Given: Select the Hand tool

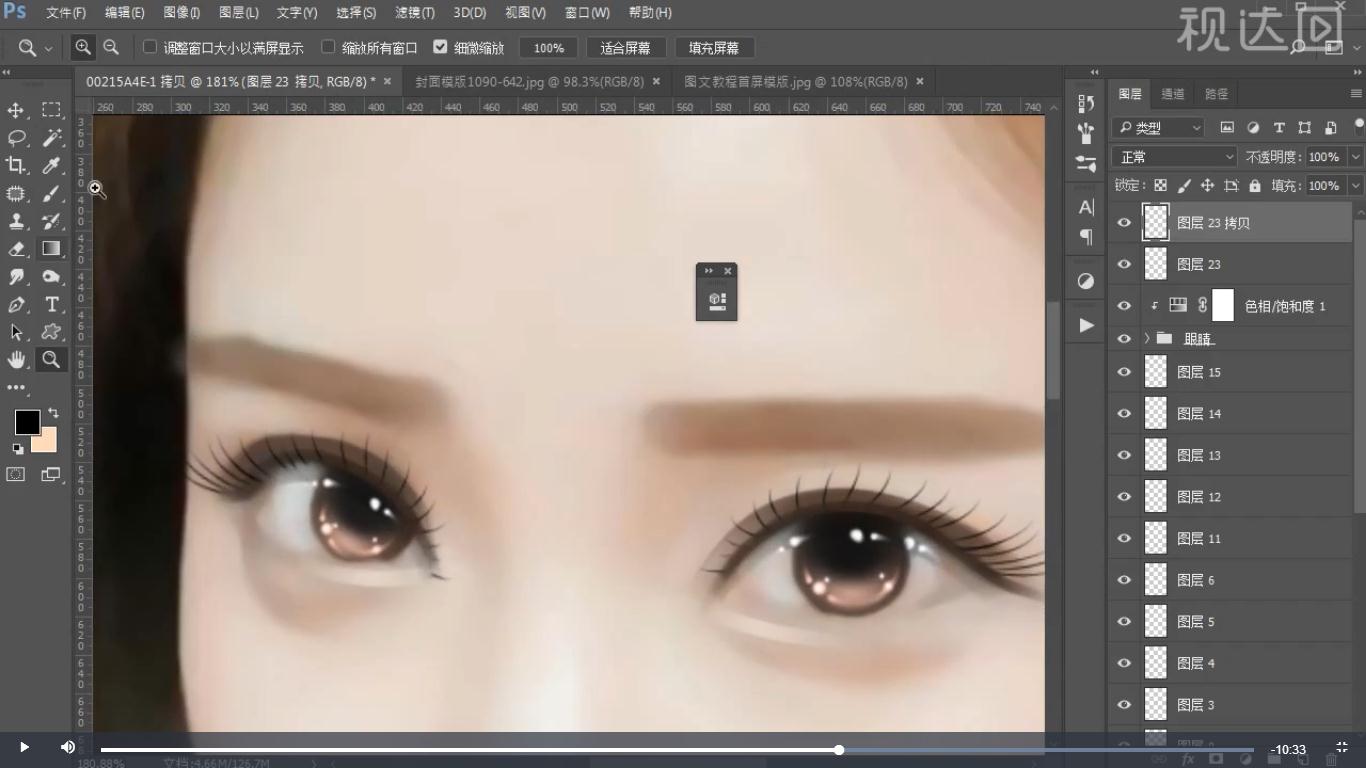Looking at the screenshot, I should click(x=16, y=360).
